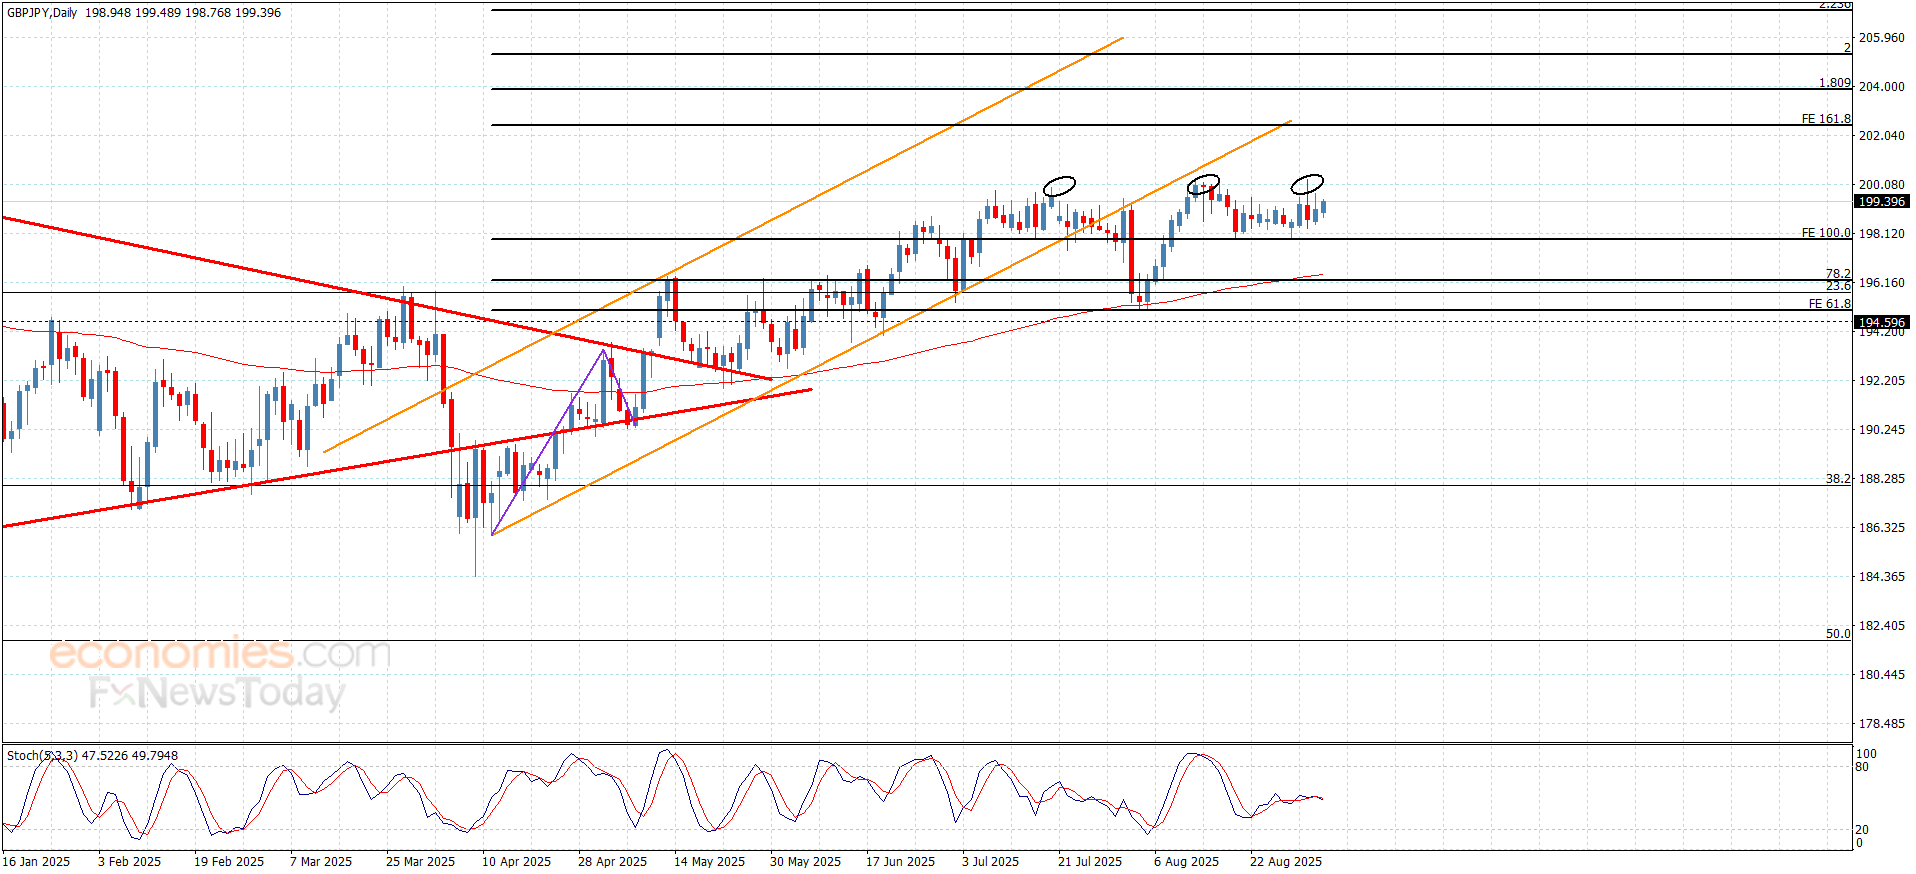Select the FE 161.8 Fibonacci label

tap(1826, 119)
